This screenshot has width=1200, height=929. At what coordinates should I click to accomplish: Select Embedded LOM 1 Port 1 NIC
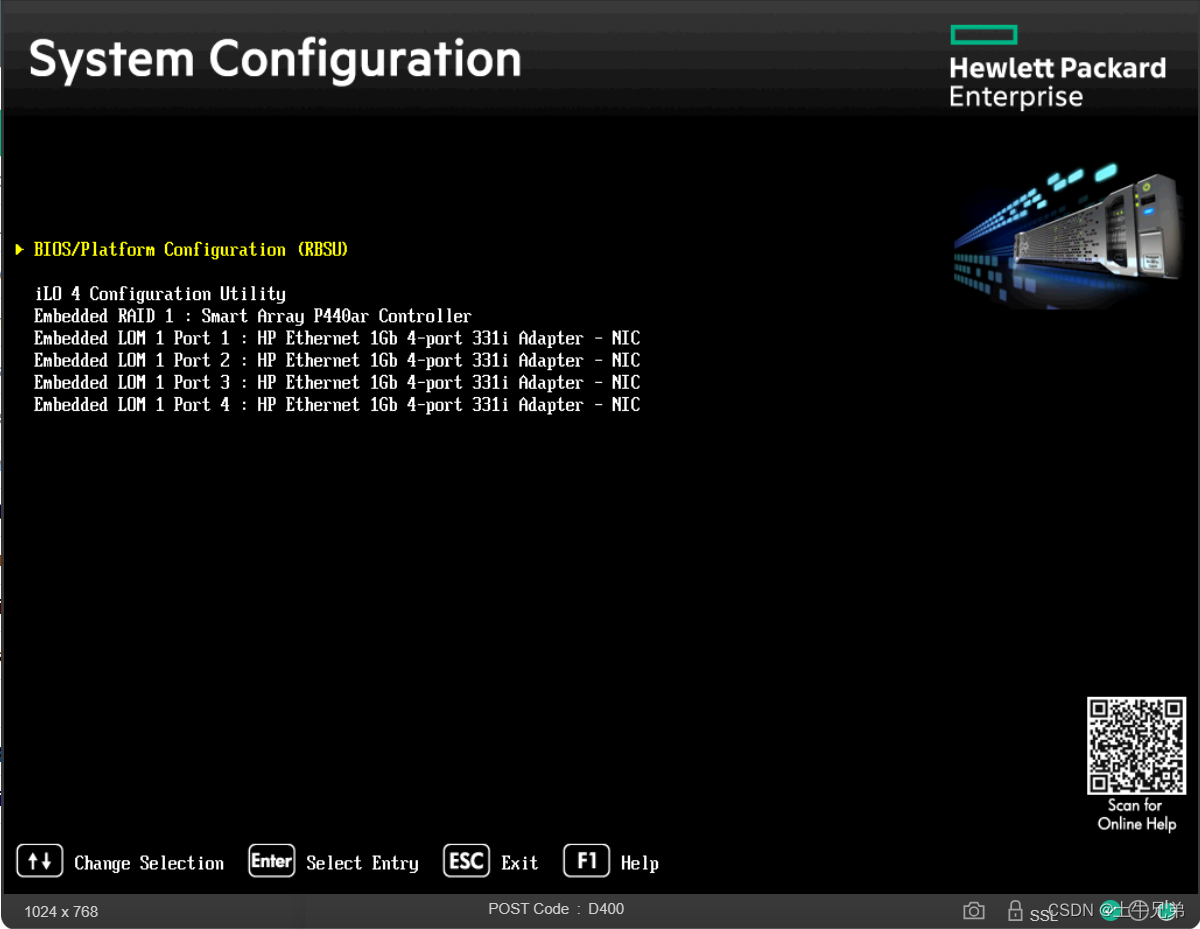click(337, 338)
